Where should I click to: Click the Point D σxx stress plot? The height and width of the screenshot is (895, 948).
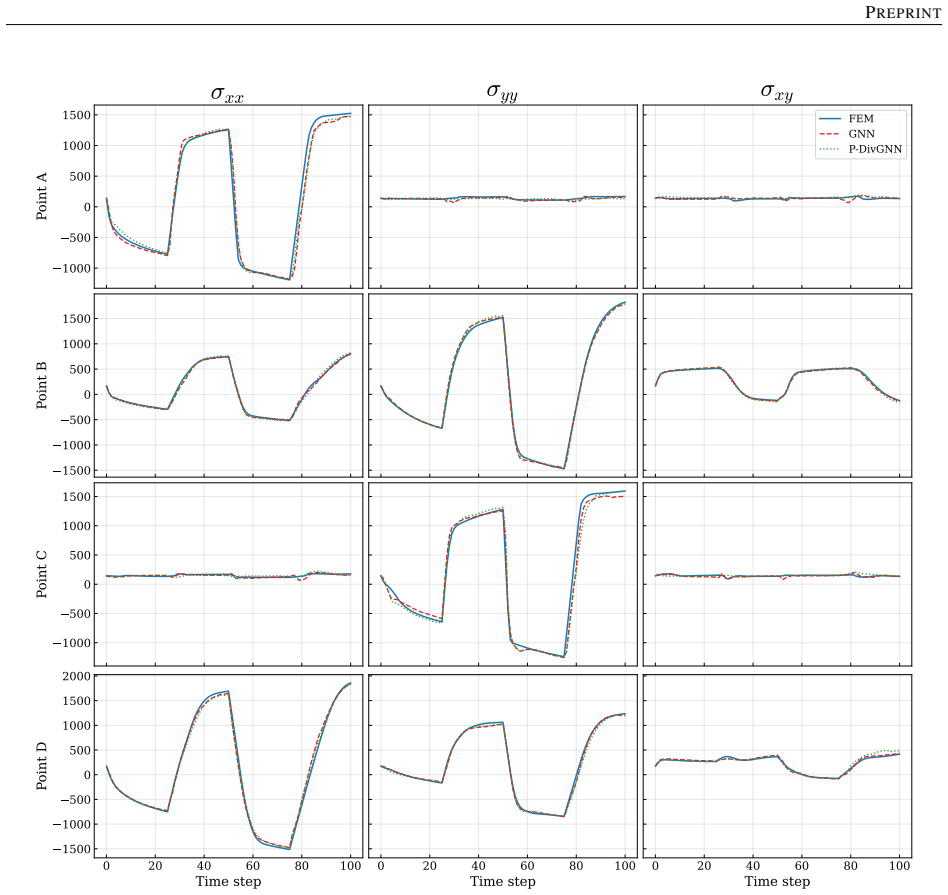click(x=229, y=766)
